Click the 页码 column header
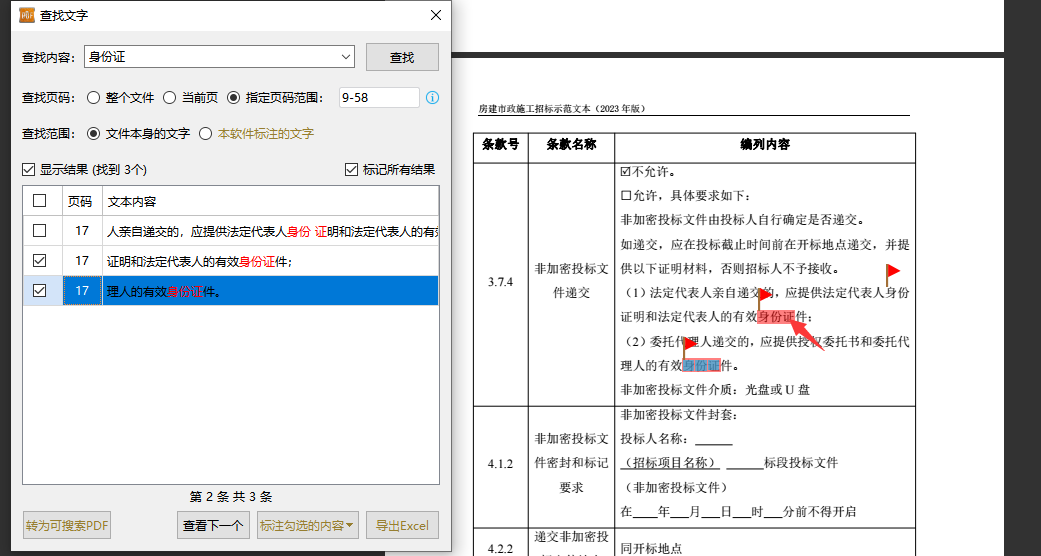This screenshot has height=556, width=1041. pos(80,201)
